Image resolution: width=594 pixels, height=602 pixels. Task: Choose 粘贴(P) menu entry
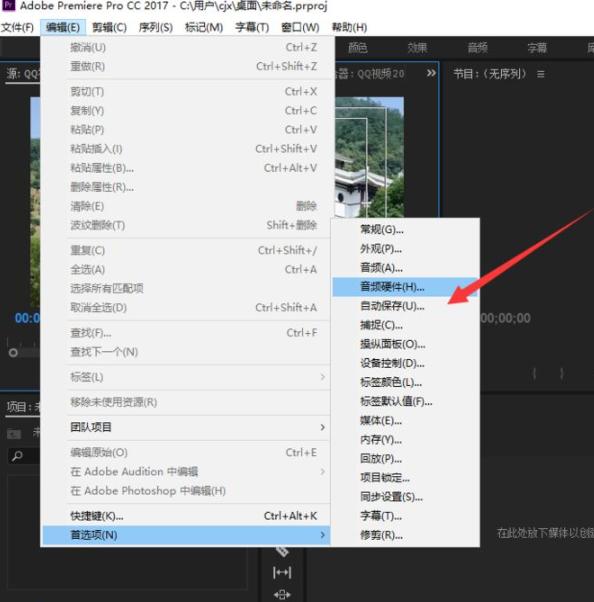pyautogui.click(x=186, y=130)
